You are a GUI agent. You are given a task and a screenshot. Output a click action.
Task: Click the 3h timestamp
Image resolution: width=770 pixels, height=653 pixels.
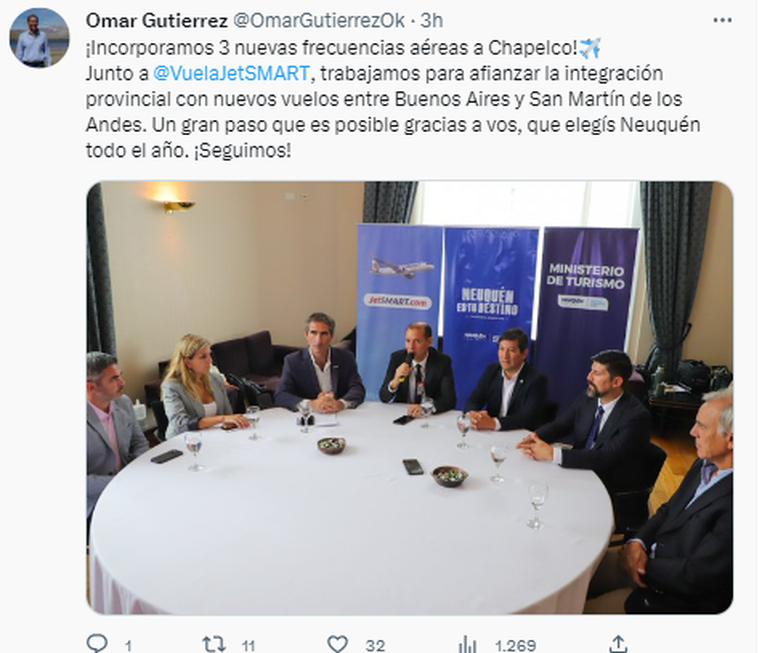(432, 21)
